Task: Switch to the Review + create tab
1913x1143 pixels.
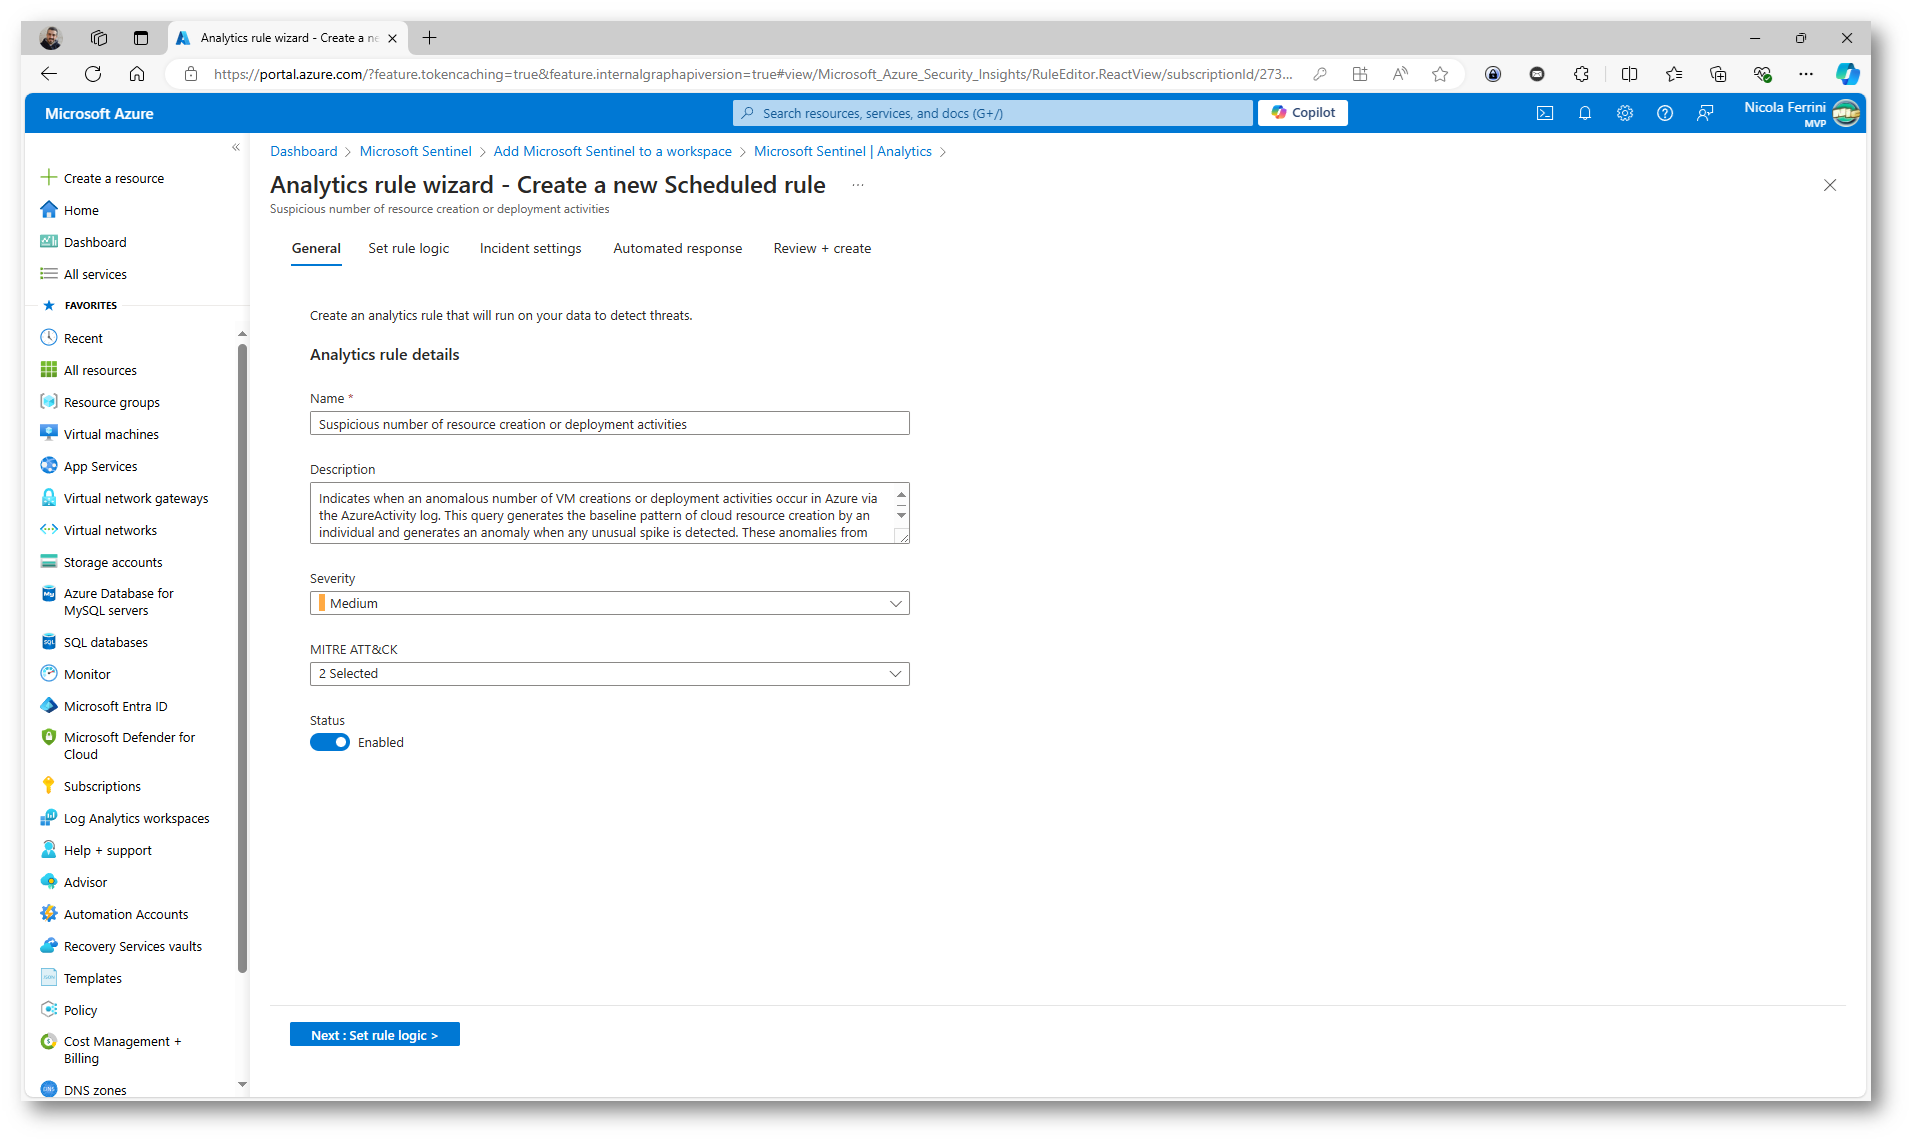Action: pyautogui.click(x=822, y=248)
